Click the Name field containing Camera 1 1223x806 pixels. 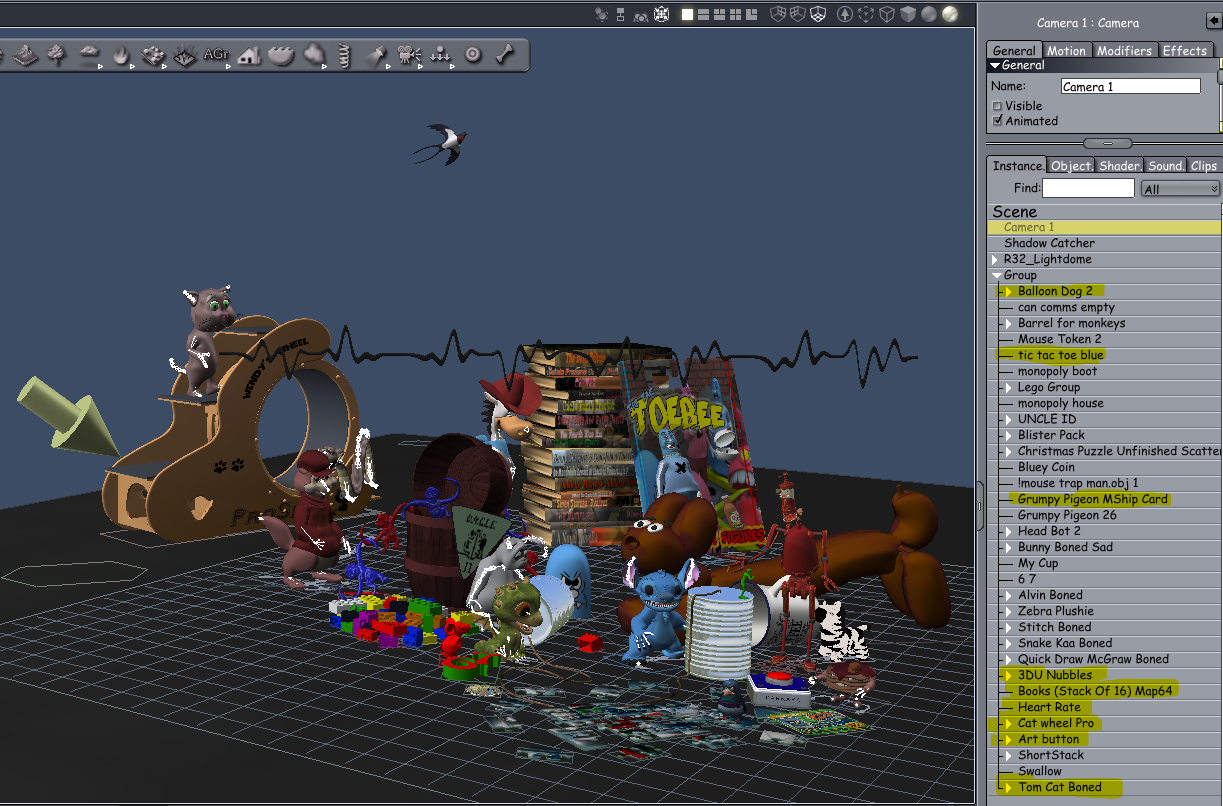tap(1130, 87)
